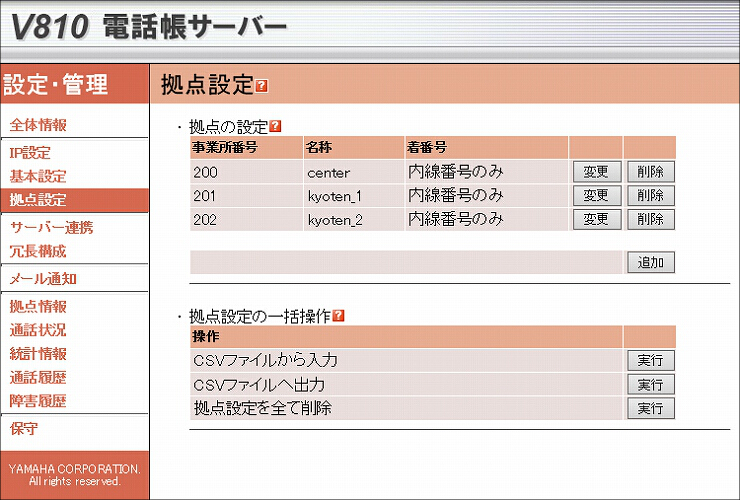Click the 拠点設定を全て削除 row text
This screenshot has height=500, width=740.
(x=262, y=408)
